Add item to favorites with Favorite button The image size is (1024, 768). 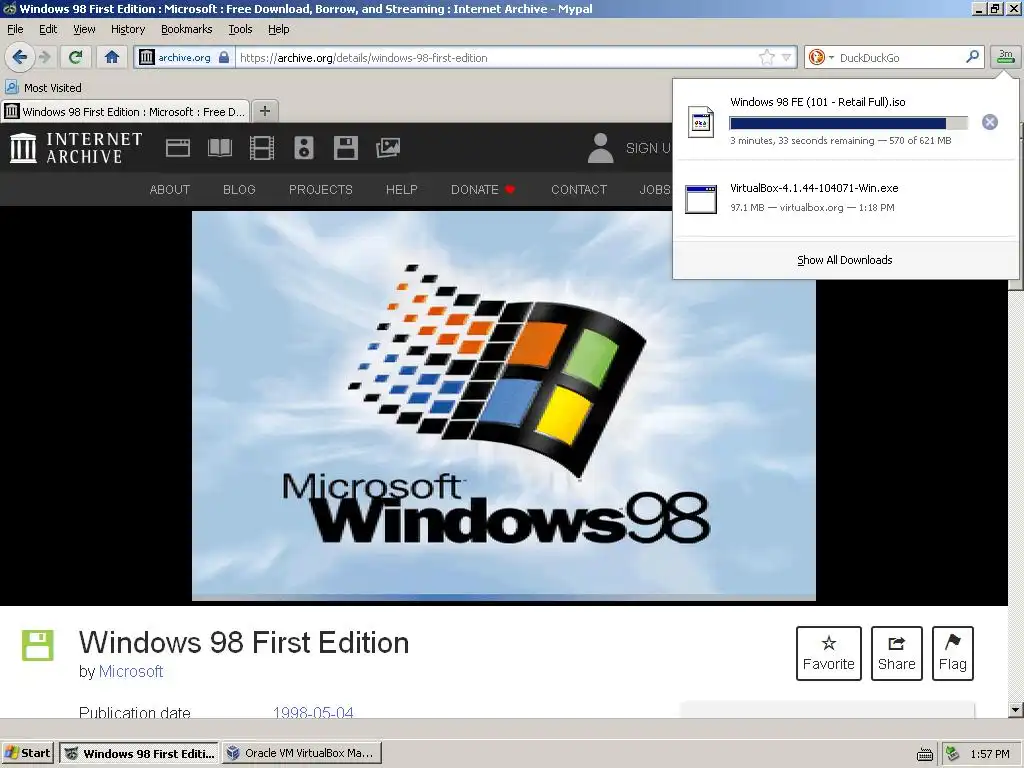coord(829,653)
